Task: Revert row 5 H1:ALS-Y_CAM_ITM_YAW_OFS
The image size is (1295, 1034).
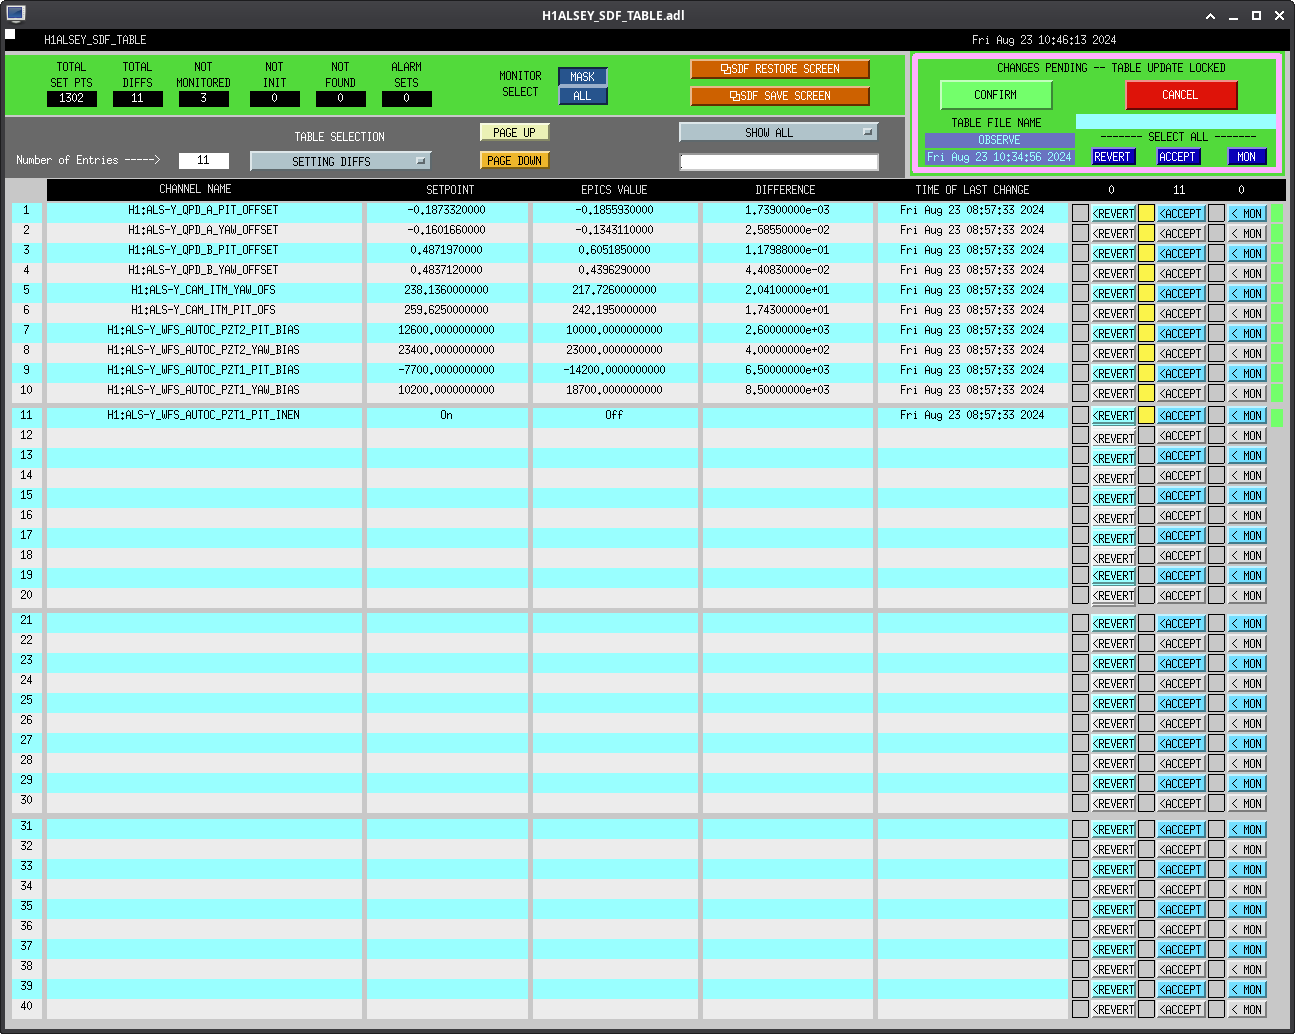Action: tap(1113, 293)
